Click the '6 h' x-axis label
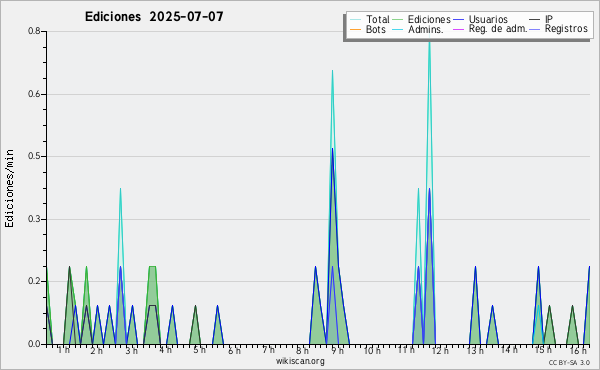The width and height of the screenshot is (600, 370). [235, 351]
